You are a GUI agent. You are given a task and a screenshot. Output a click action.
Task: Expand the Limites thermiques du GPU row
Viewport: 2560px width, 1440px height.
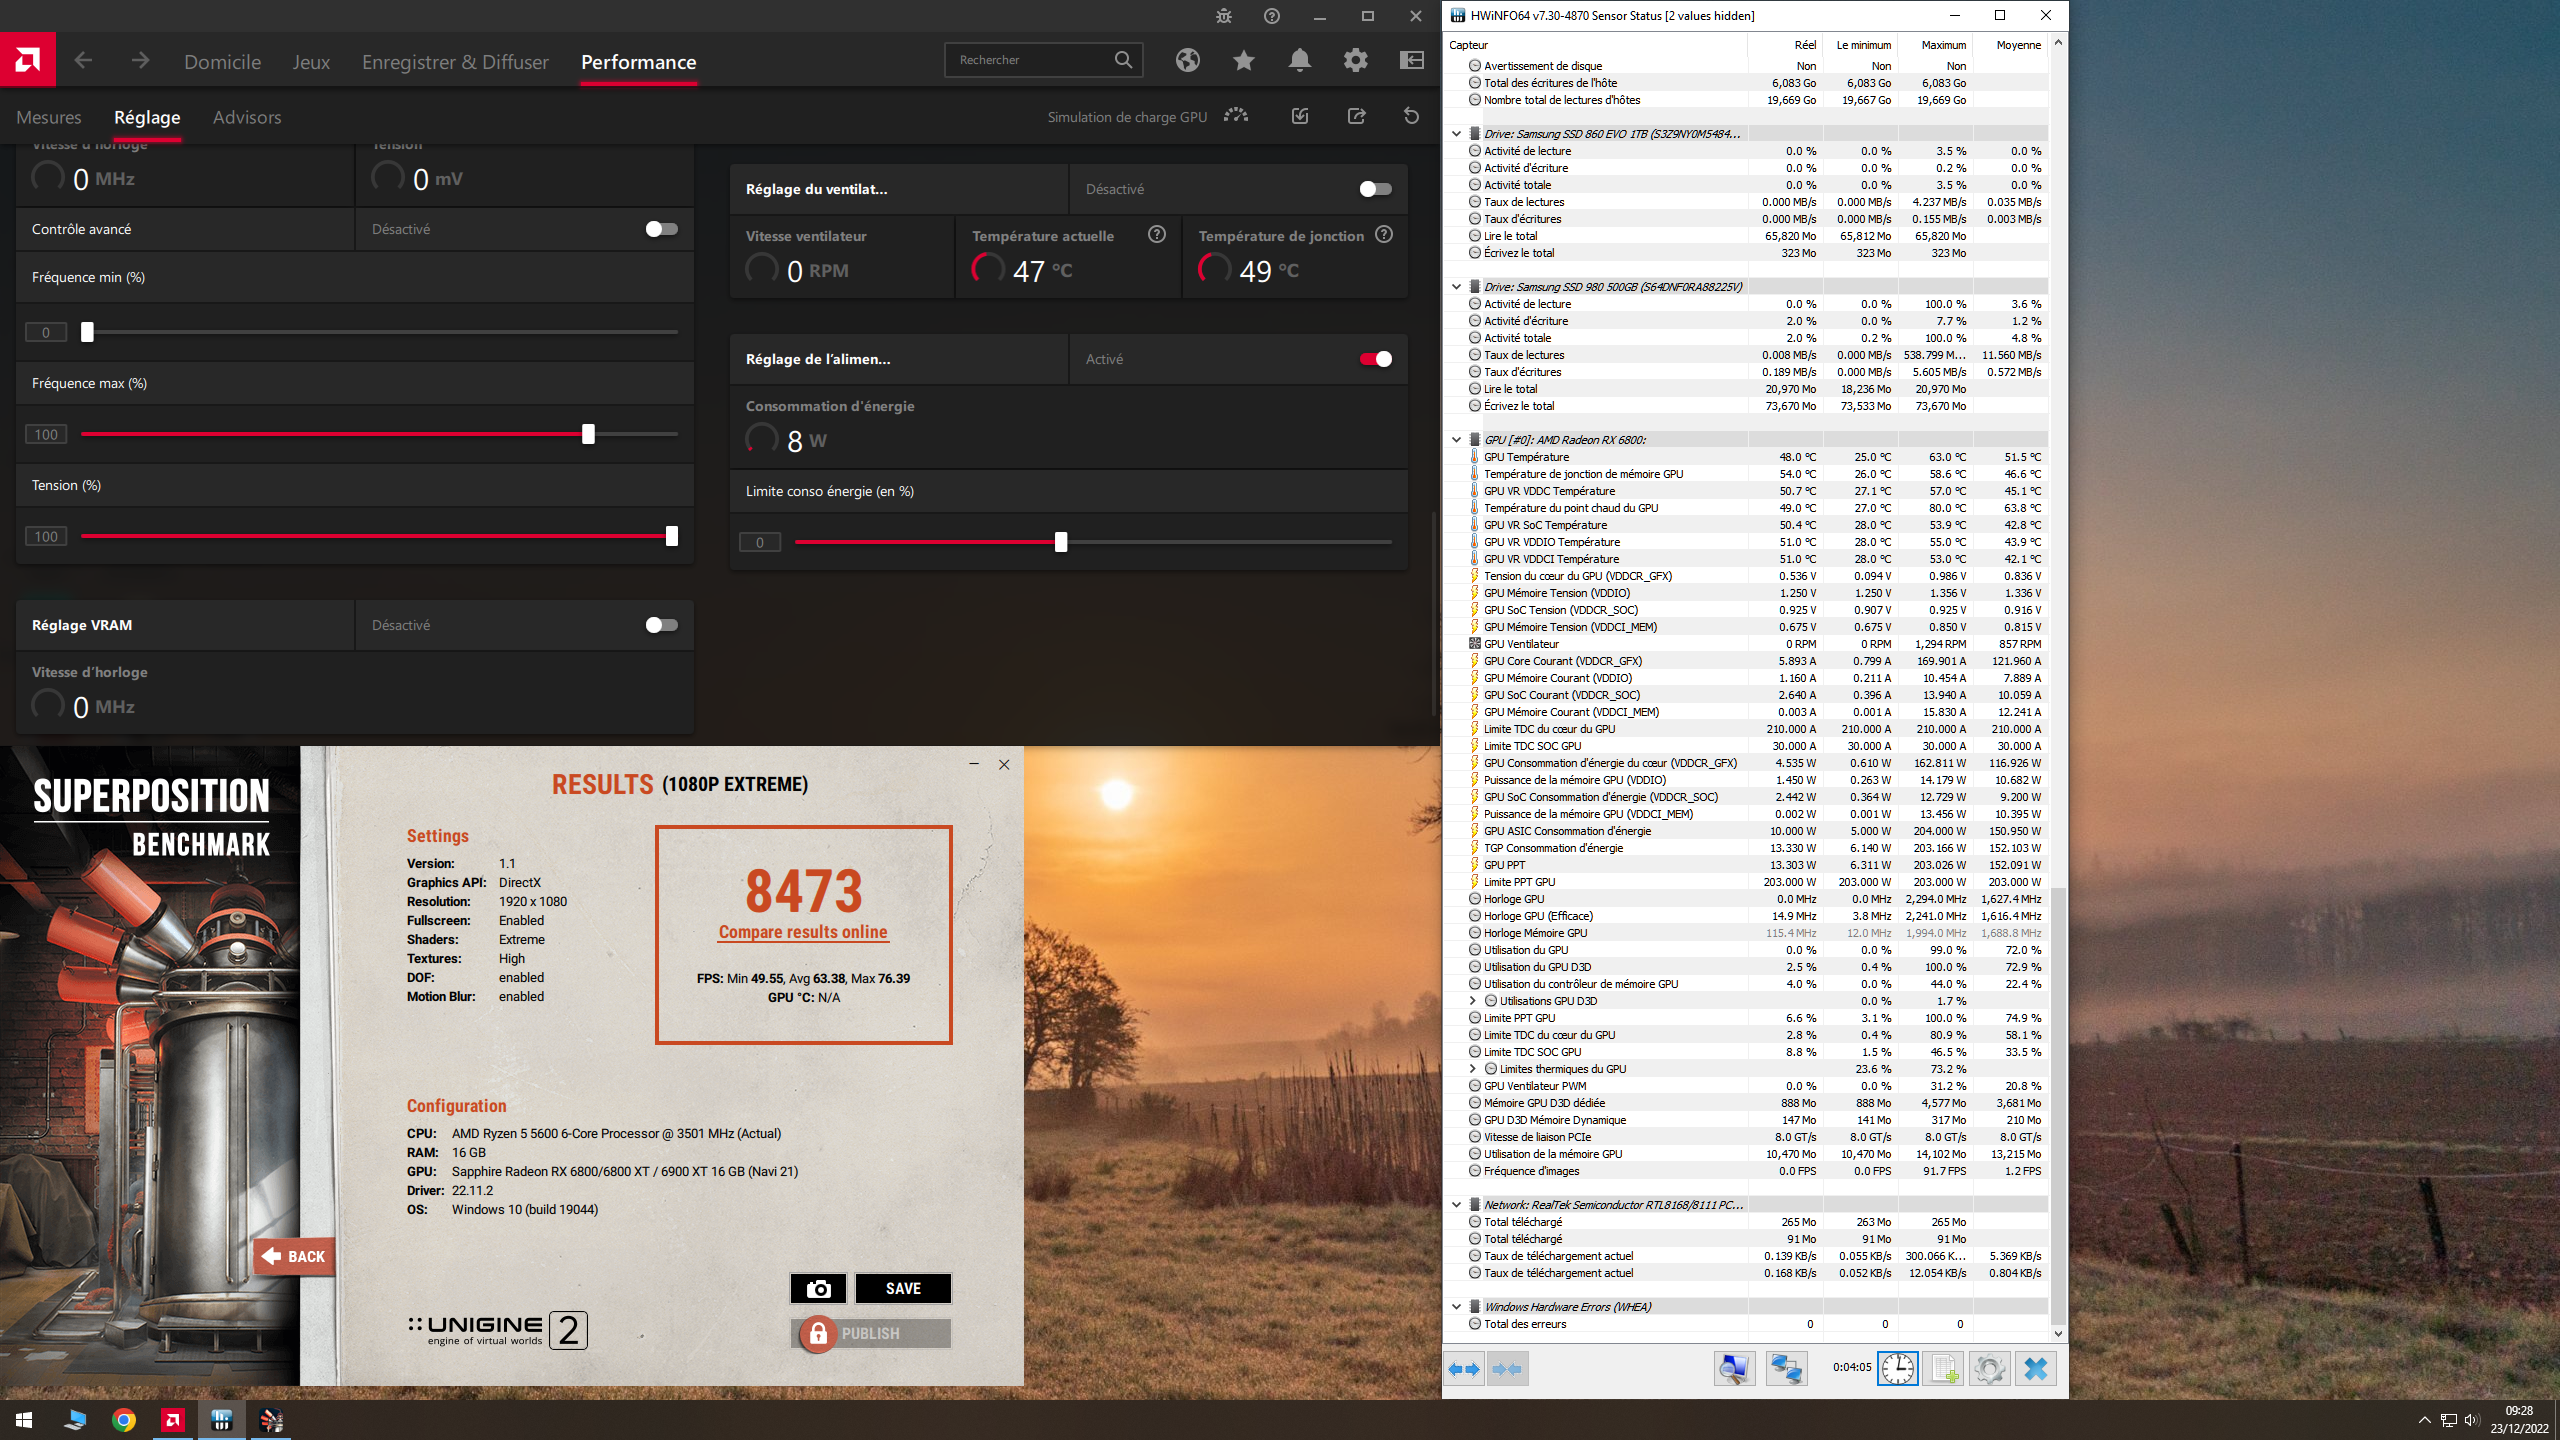pos(1472,1069)
